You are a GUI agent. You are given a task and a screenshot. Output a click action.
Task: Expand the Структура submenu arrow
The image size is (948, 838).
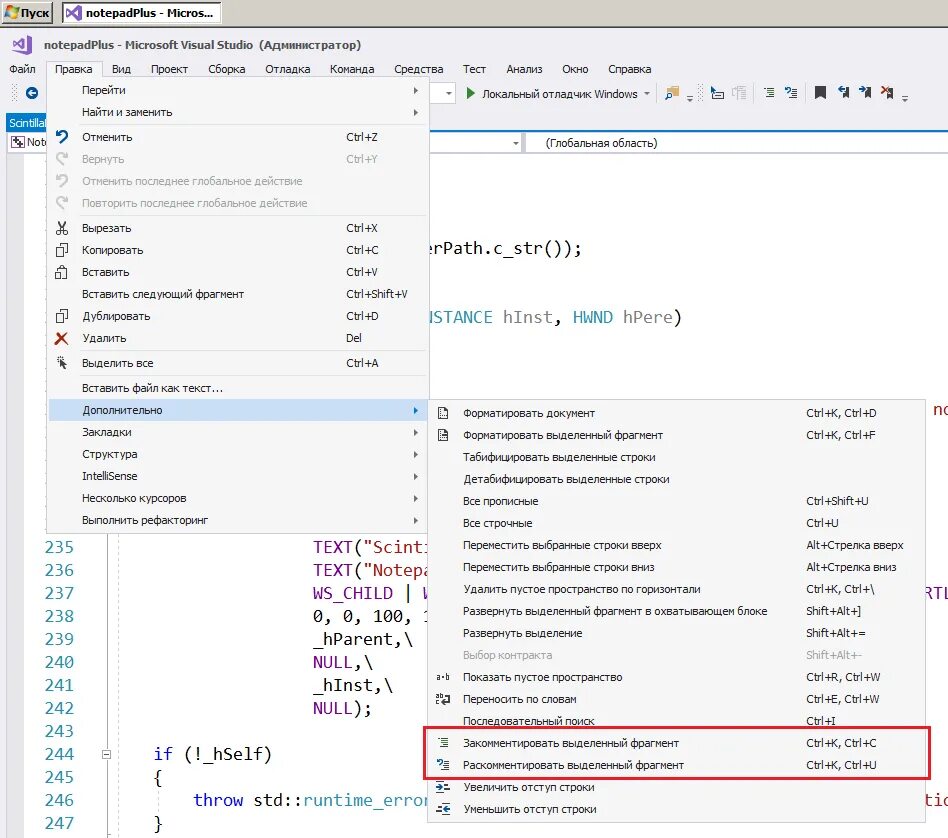[x=415, y=454]
